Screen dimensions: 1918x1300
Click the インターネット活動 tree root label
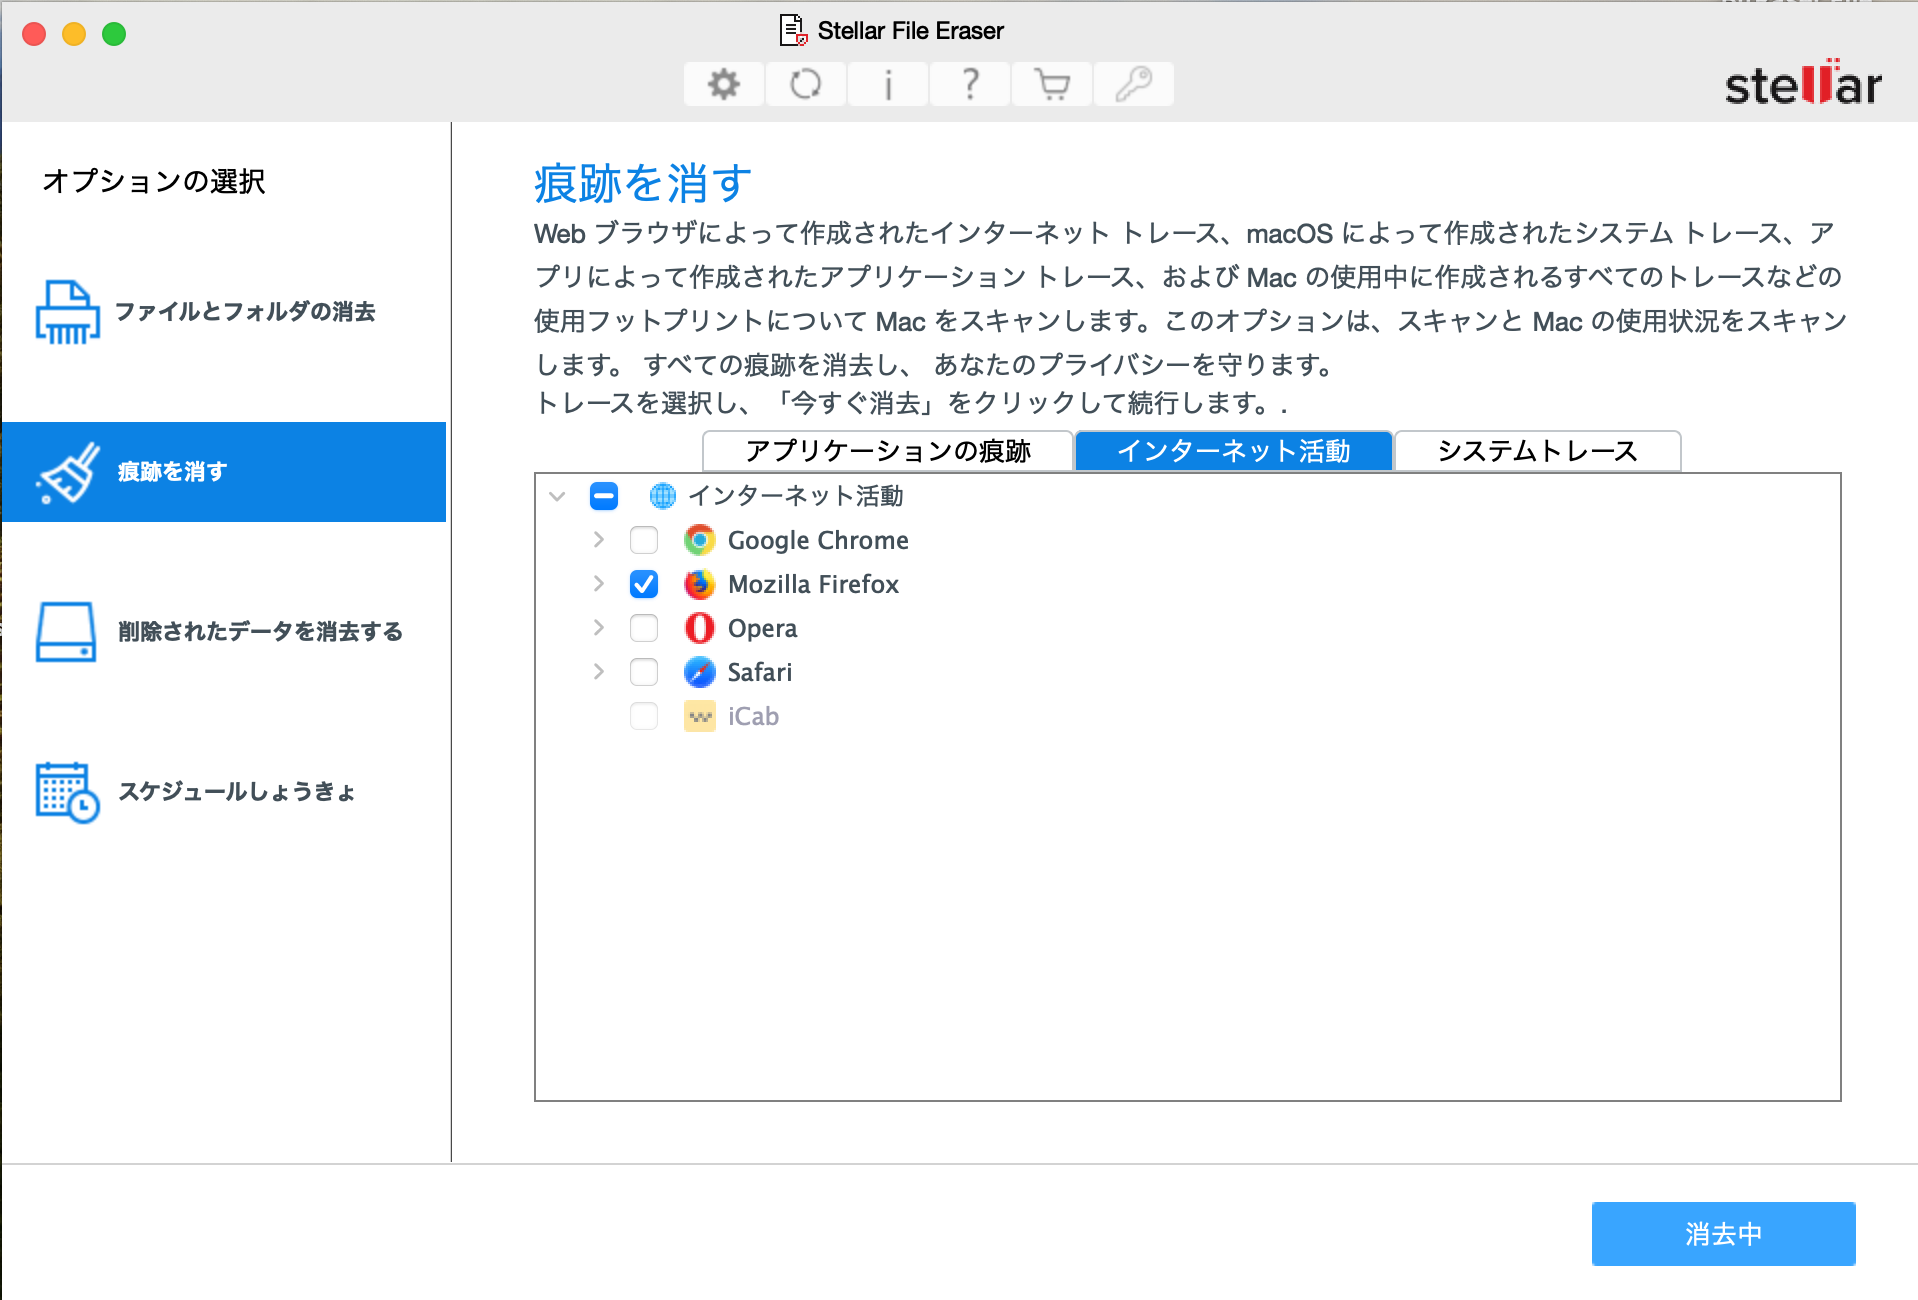796,496
